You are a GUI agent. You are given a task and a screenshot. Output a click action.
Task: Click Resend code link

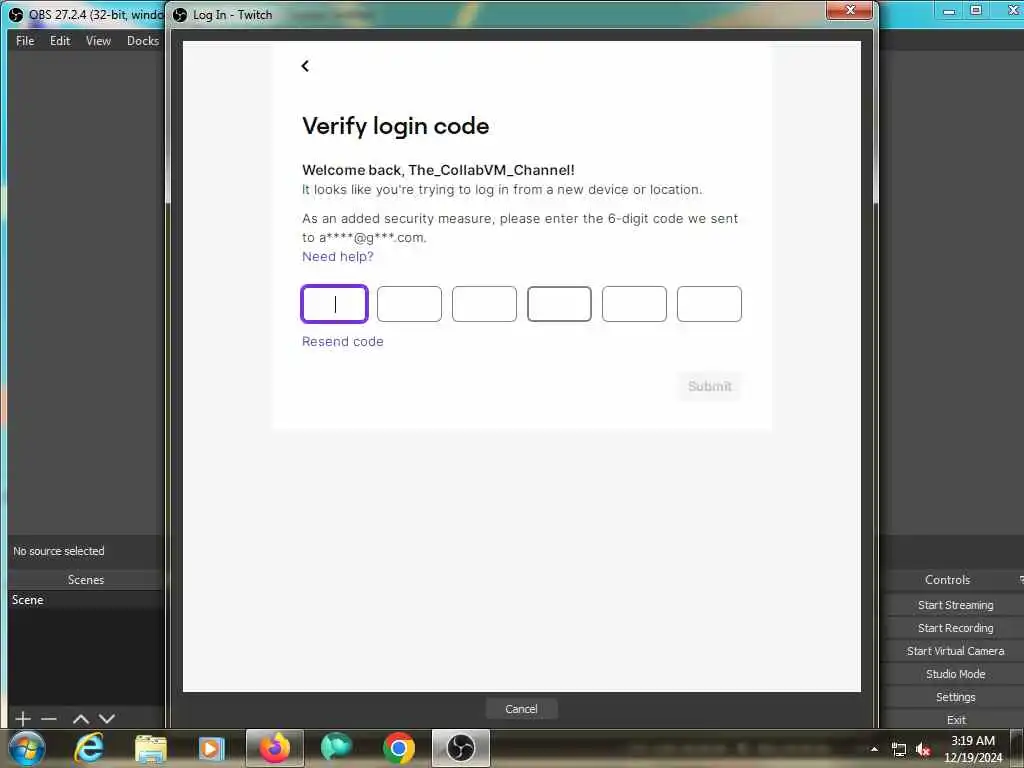(x=343, y=342)
